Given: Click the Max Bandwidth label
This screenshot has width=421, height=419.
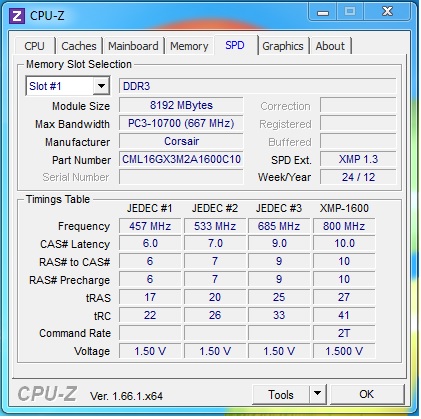Looking at the screenshot, I should [x=72, y=124].
